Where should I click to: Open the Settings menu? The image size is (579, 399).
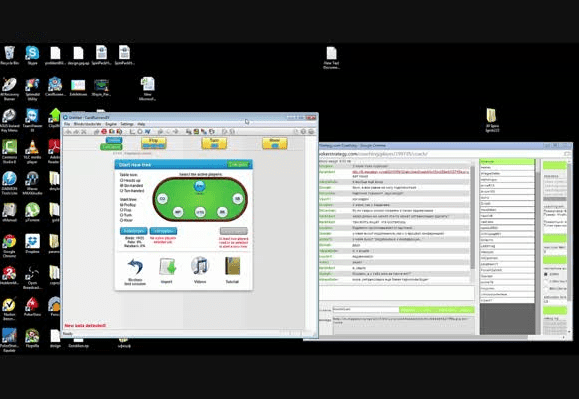(127, 124)
